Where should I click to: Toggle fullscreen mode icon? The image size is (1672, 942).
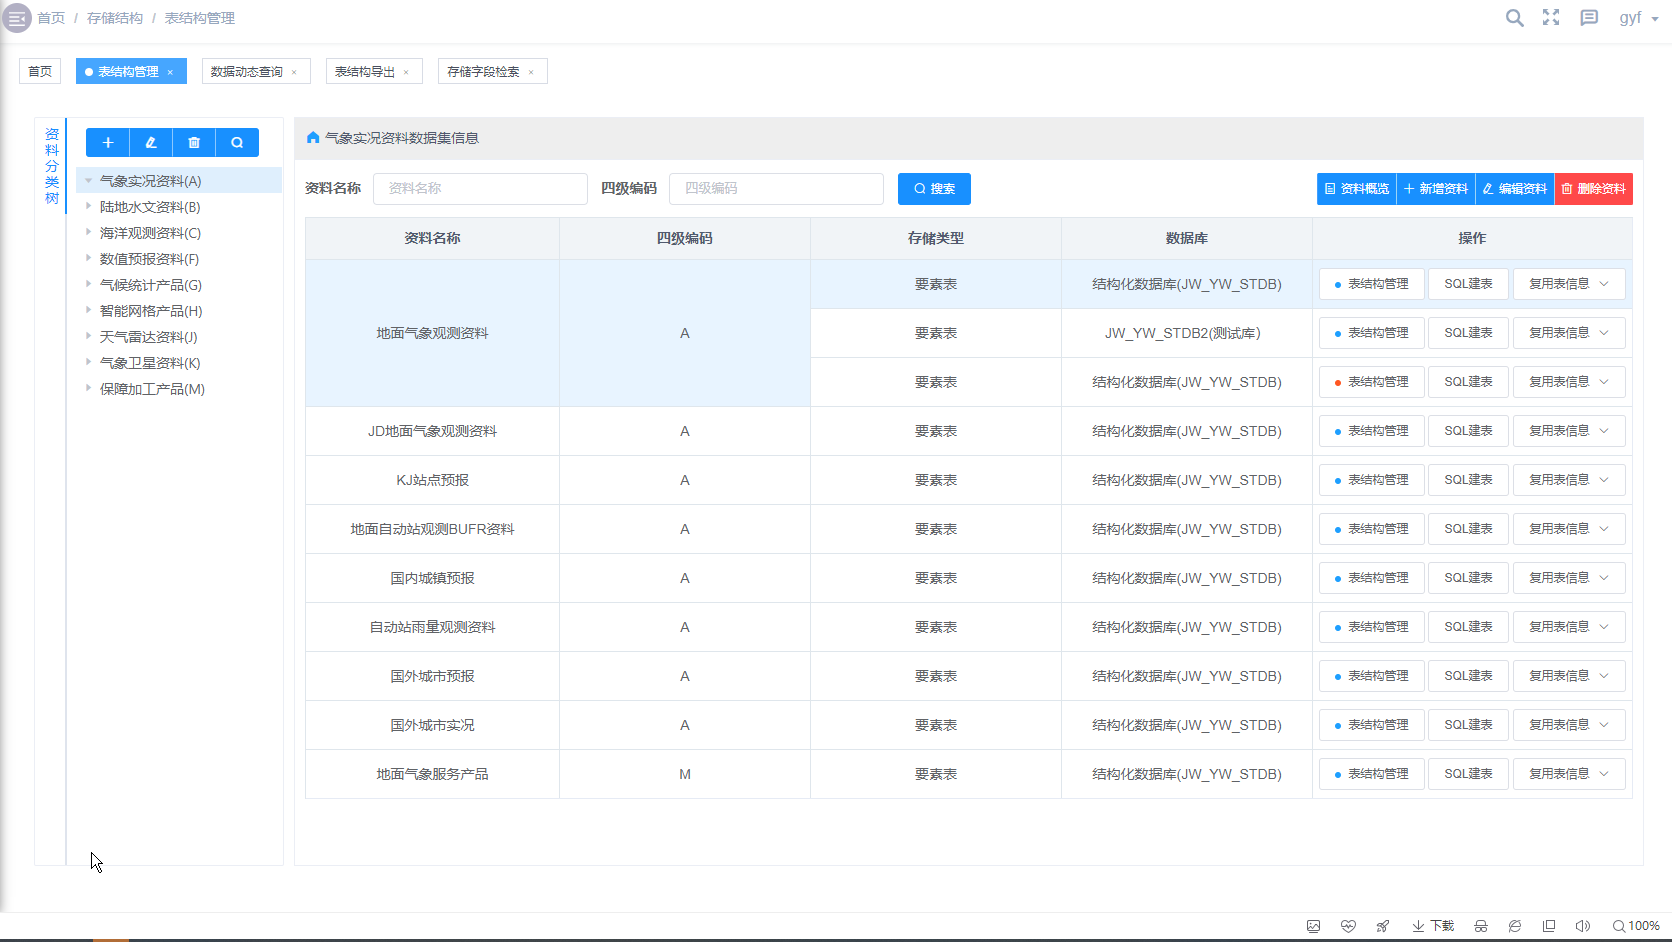[1551, 18]
